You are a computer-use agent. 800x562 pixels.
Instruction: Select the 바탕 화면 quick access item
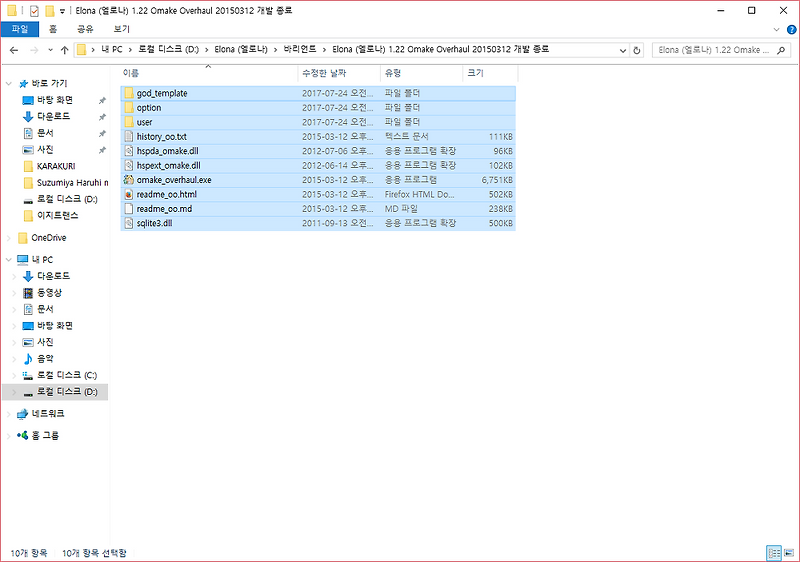(x=55, y=100)
